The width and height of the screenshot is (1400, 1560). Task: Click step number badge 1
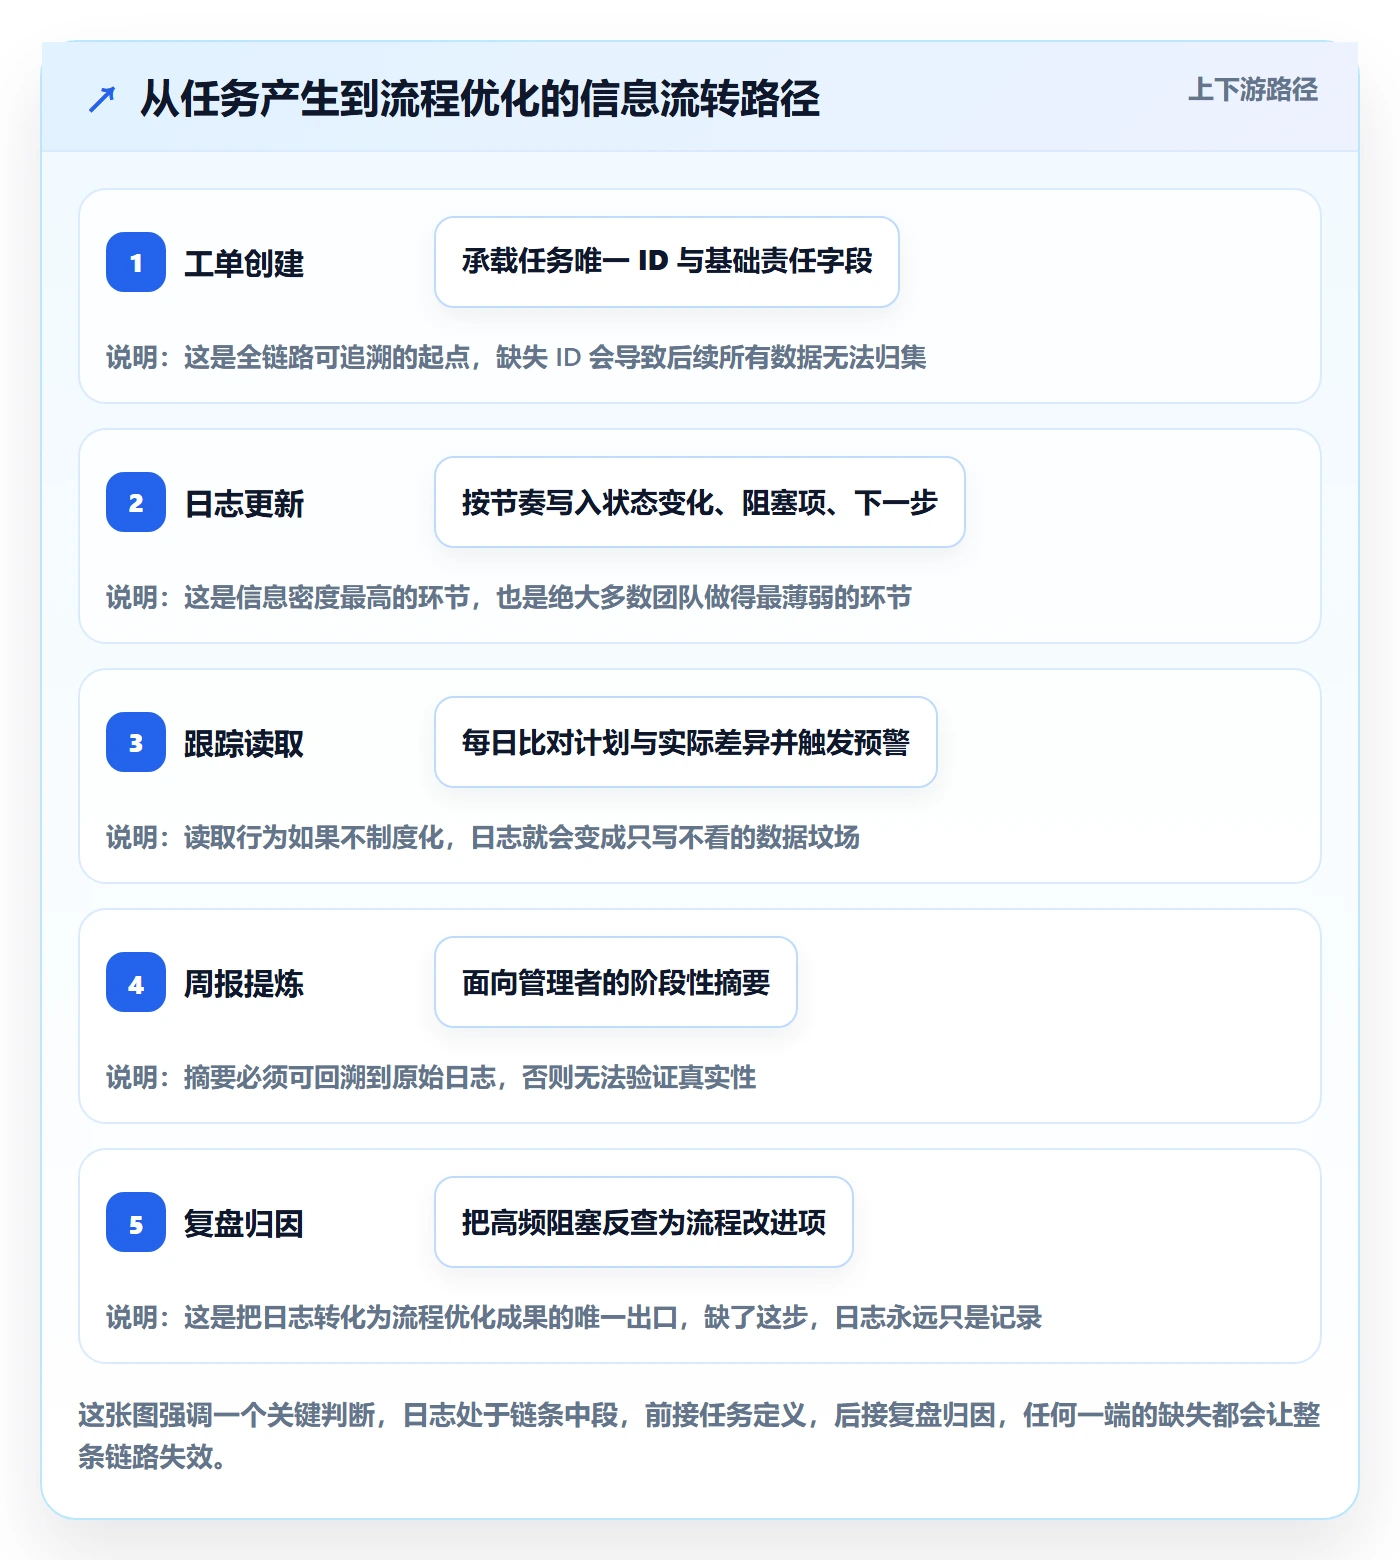click(x=136, y=262)
